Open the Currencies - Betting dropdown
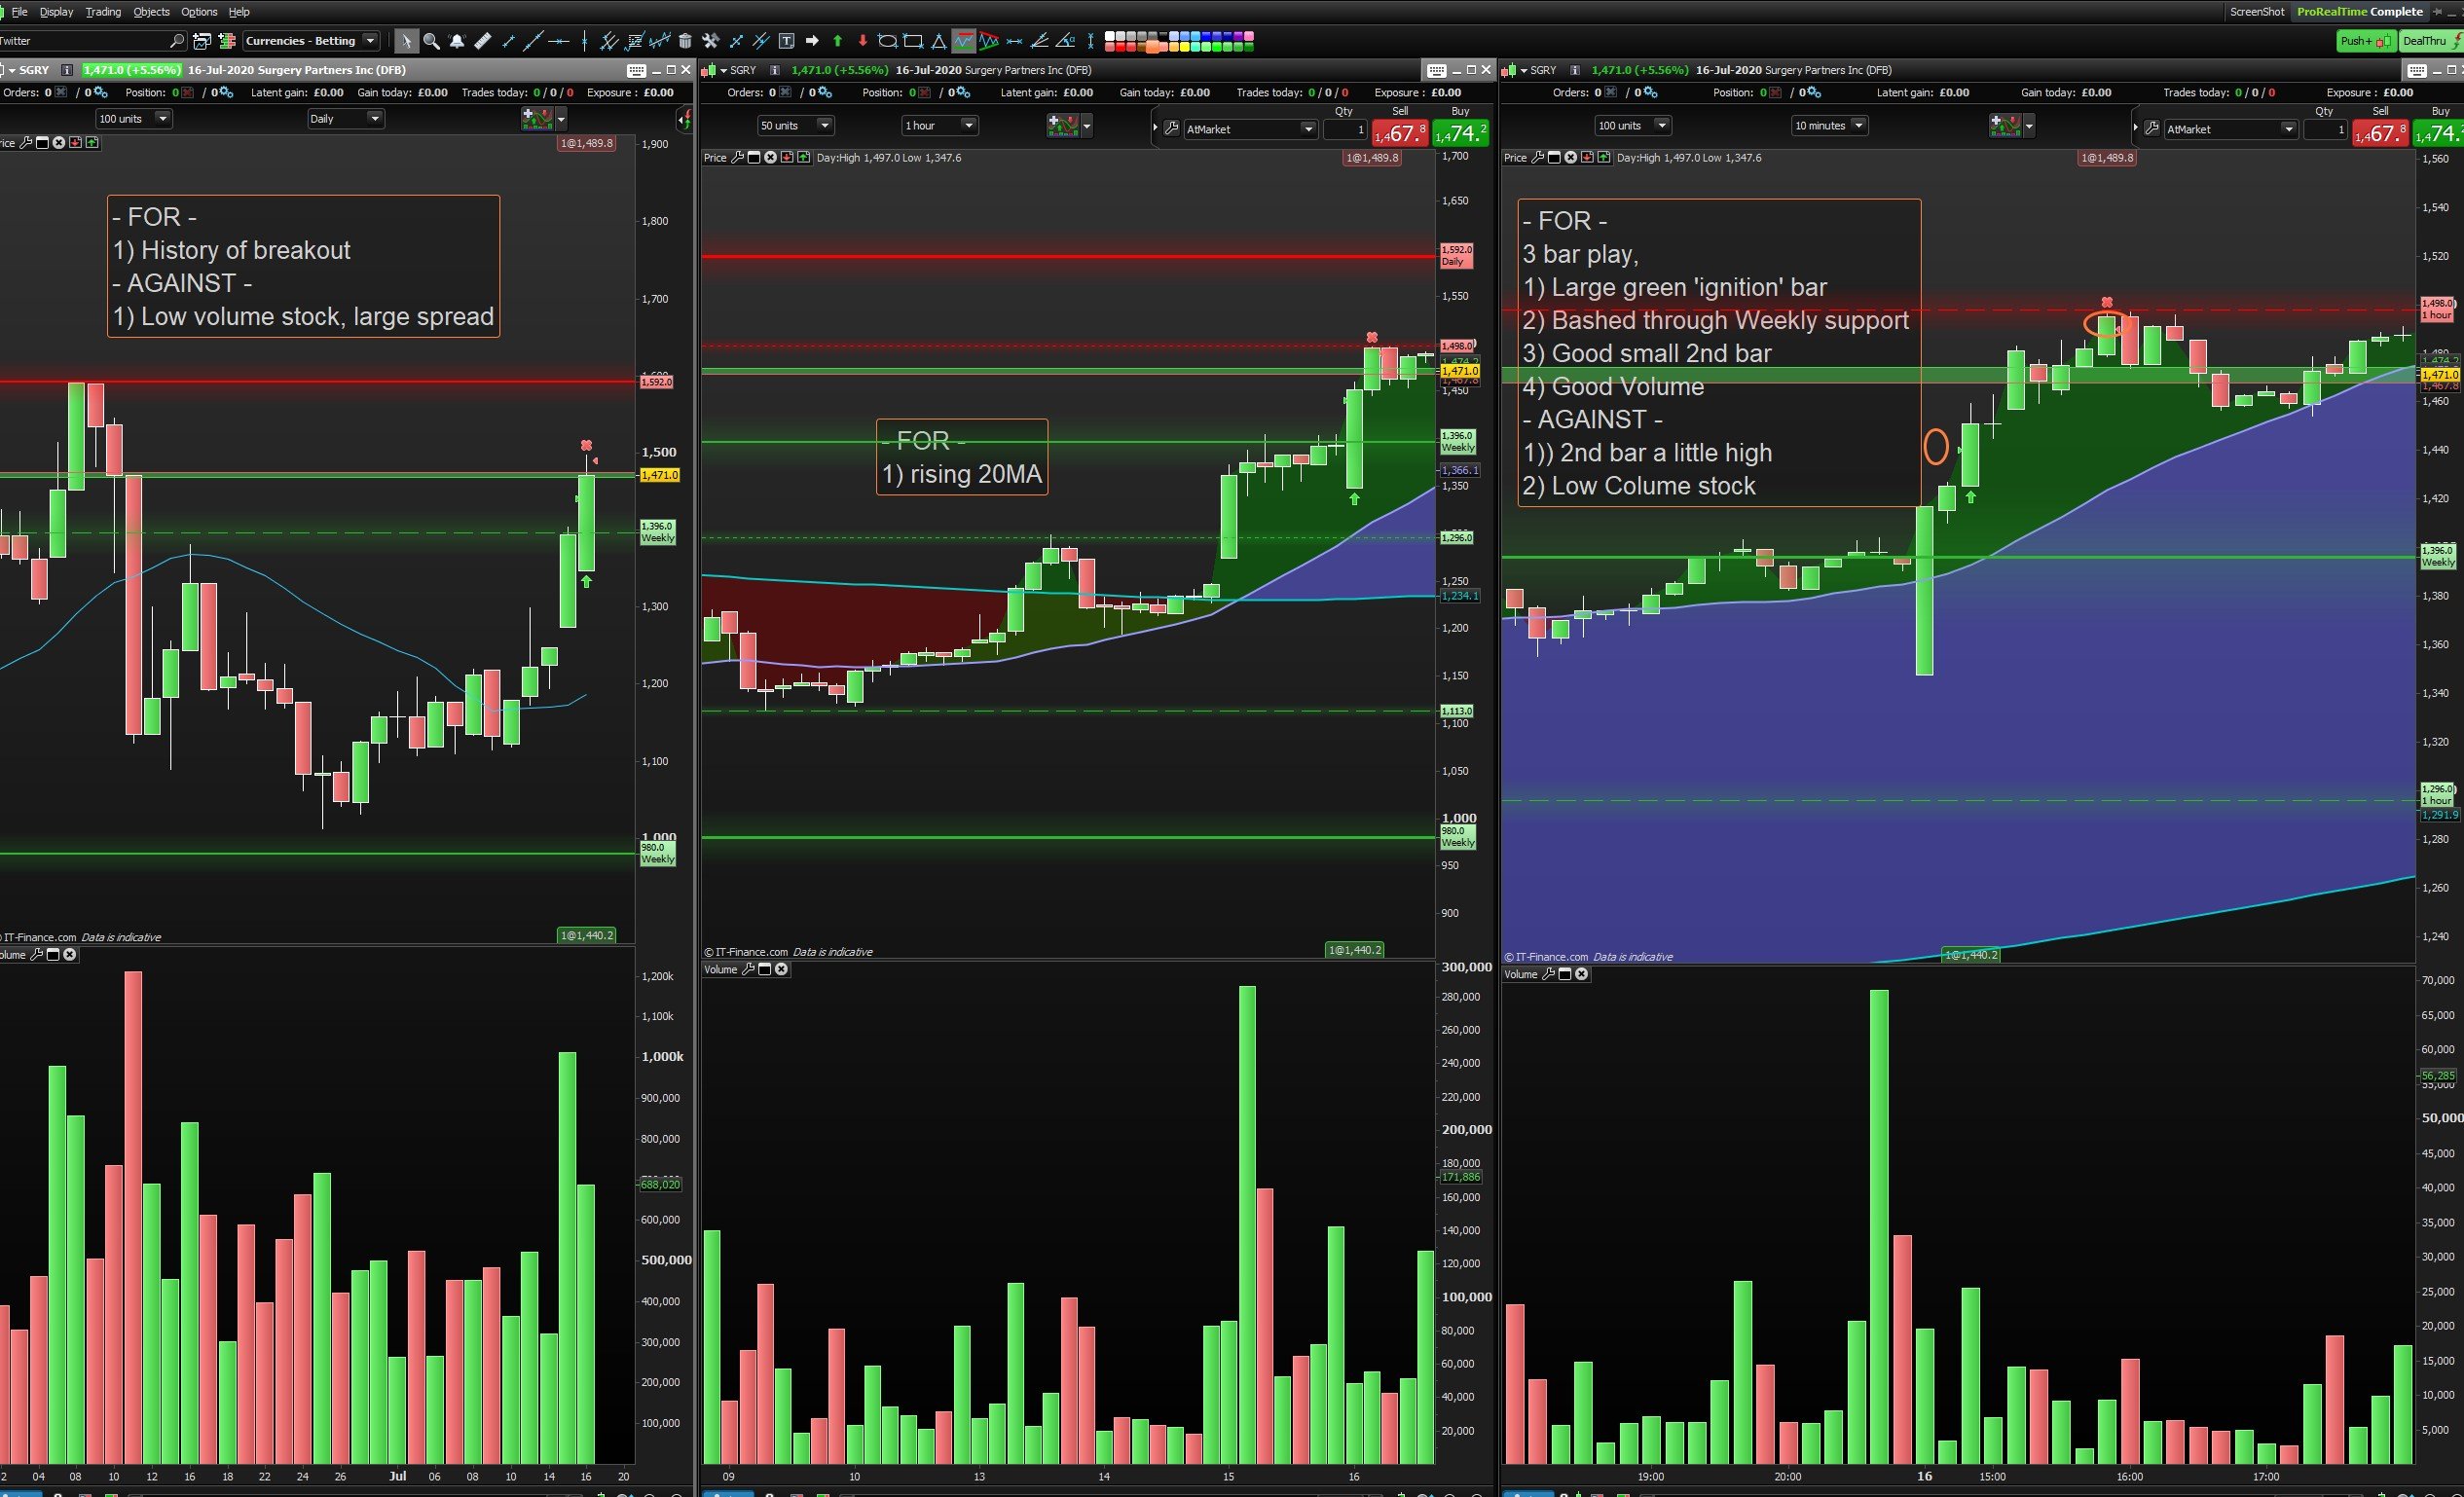Viewport: 2464px width, 1497px height. tap(311, 41)
